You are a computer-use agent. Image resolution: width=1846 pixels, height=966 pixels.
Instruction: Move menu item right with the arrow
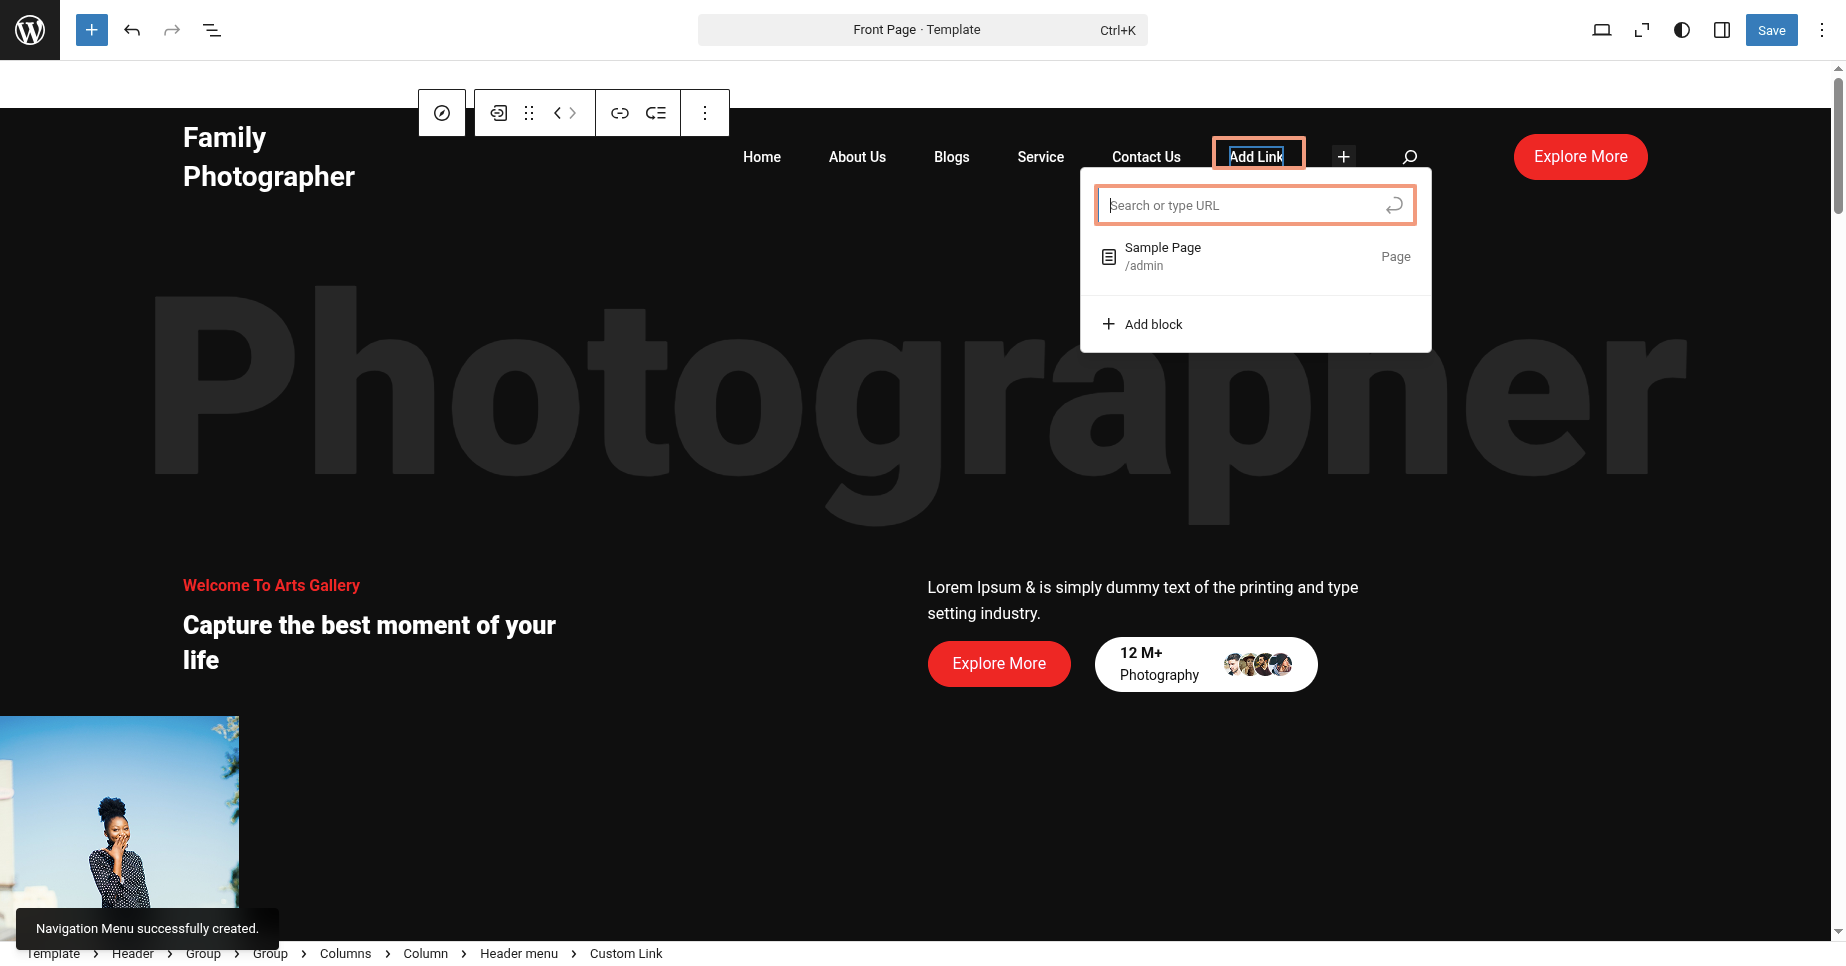[573, 113]
